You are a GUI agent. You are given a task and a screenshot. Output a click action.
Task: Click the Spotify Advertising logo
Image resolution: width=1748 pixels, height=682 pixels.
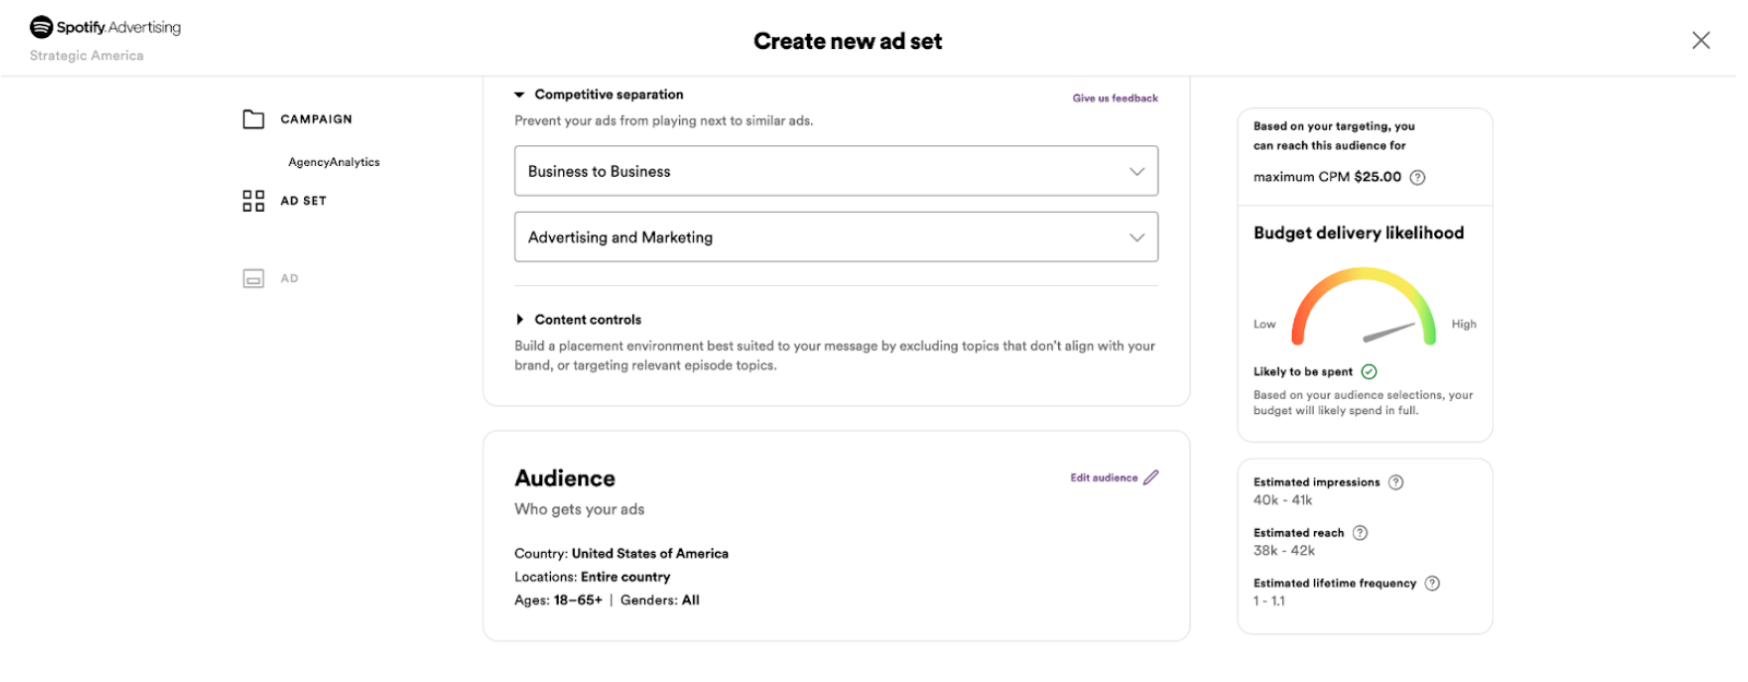click(x=105, y=27)
